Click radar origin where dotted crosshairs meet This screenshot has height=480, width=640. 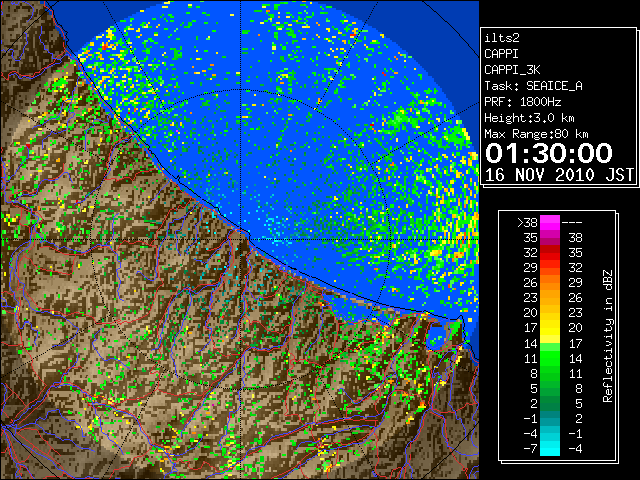tap(241, 240)
